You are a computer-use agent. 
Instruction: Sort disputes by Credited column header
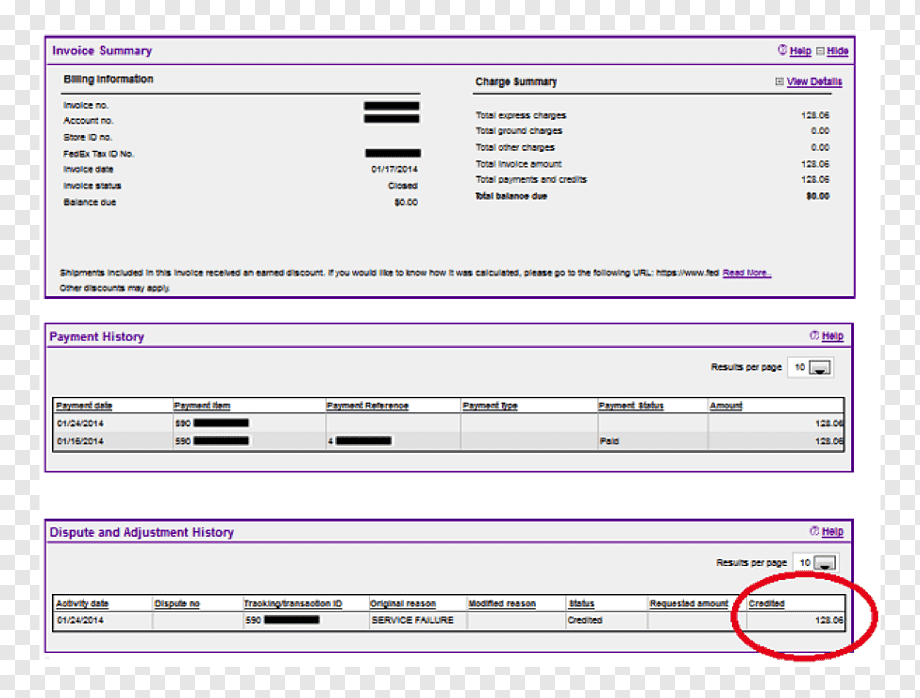click(766, 603)
